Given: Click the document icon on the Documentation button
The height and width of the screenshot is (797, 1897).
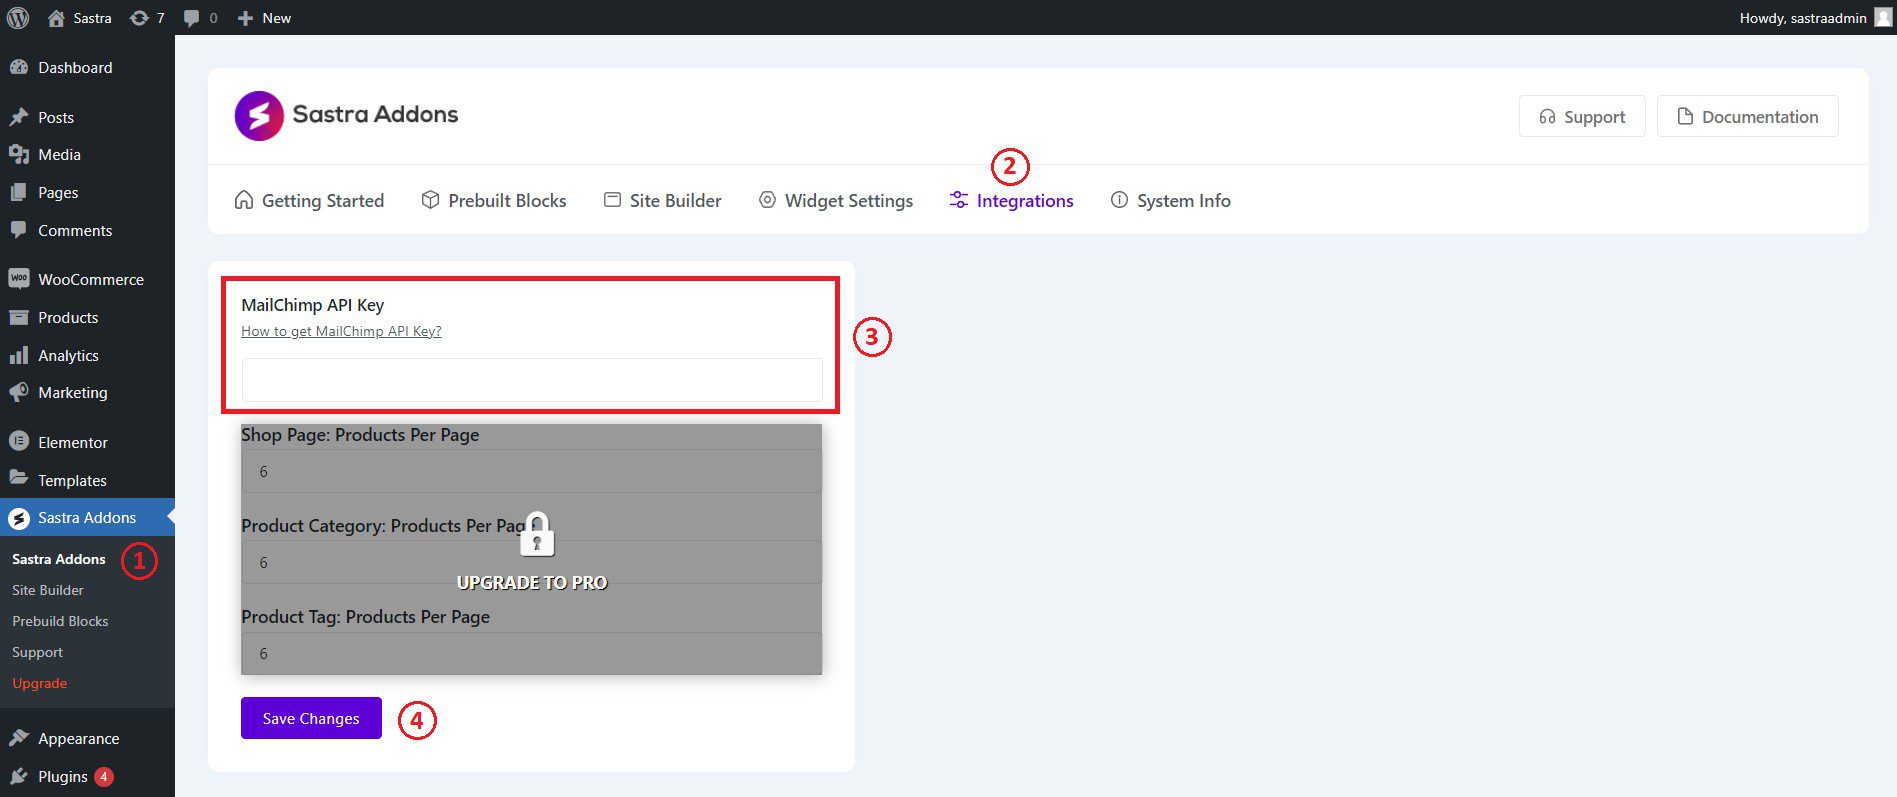Looking at the screenshot, I should click(1685, 116).
